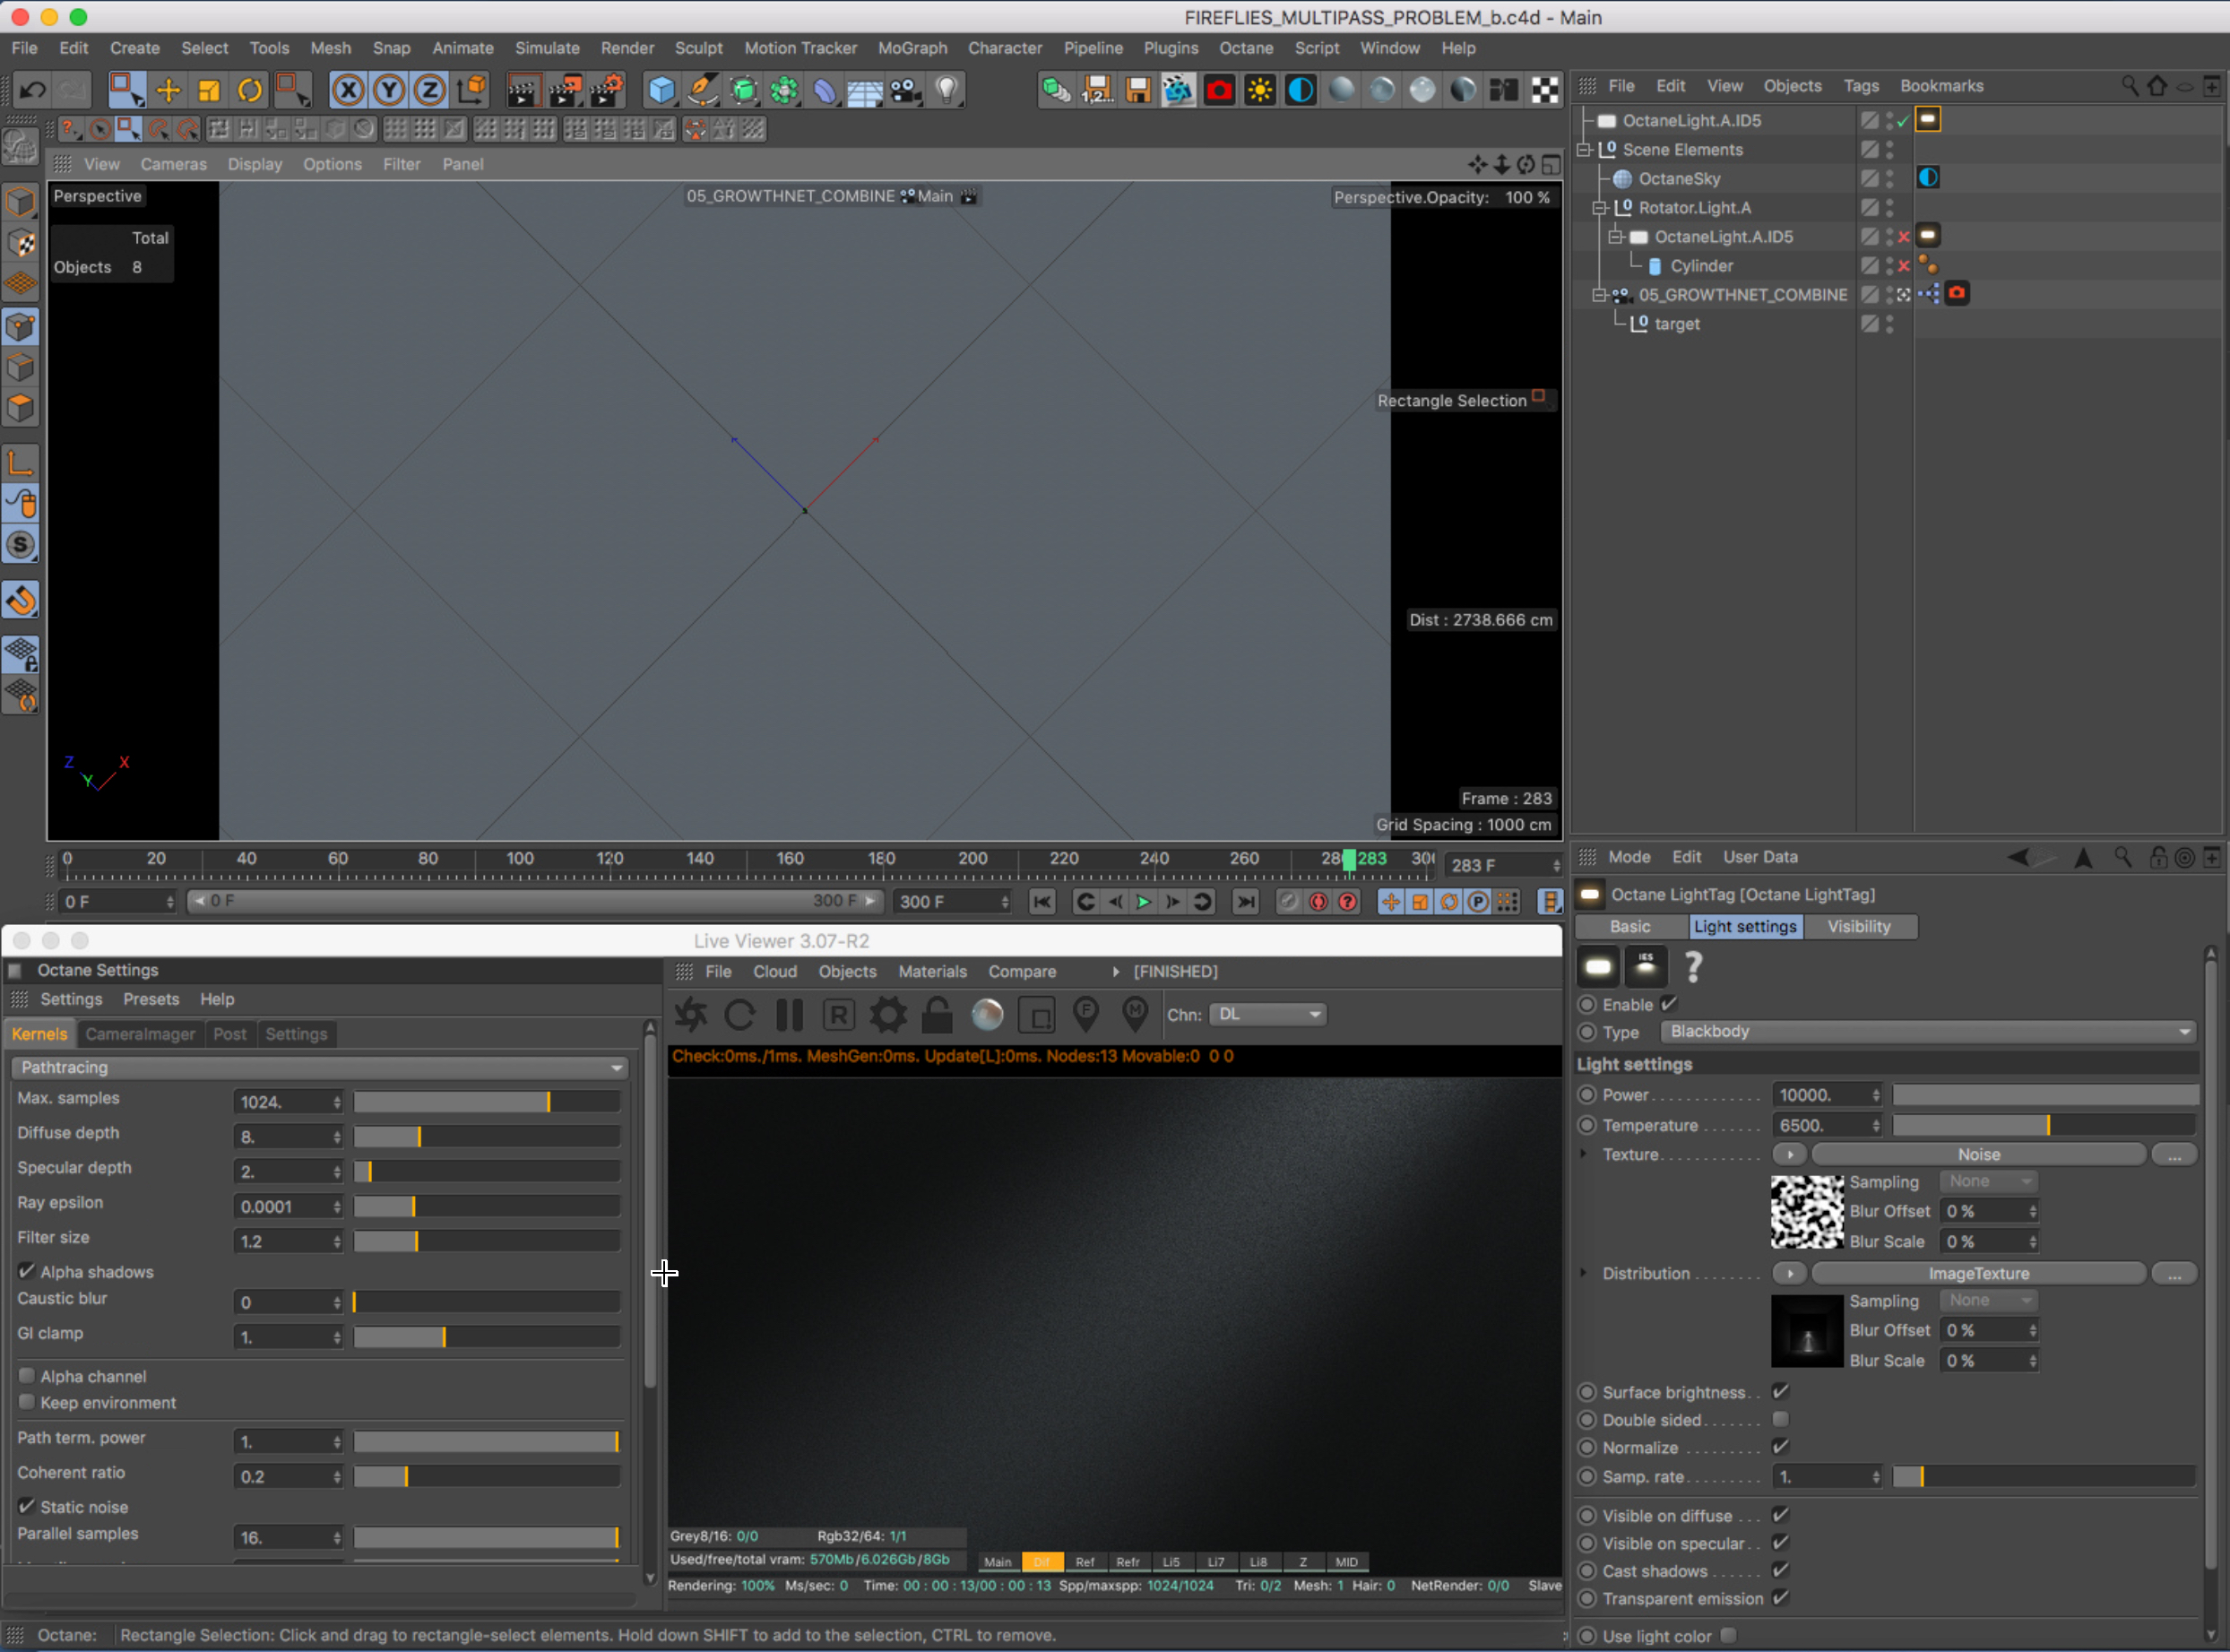2230x1652 pixels.
Task: Click Play Forwards in the timeline
Action: click(1143, 902)
